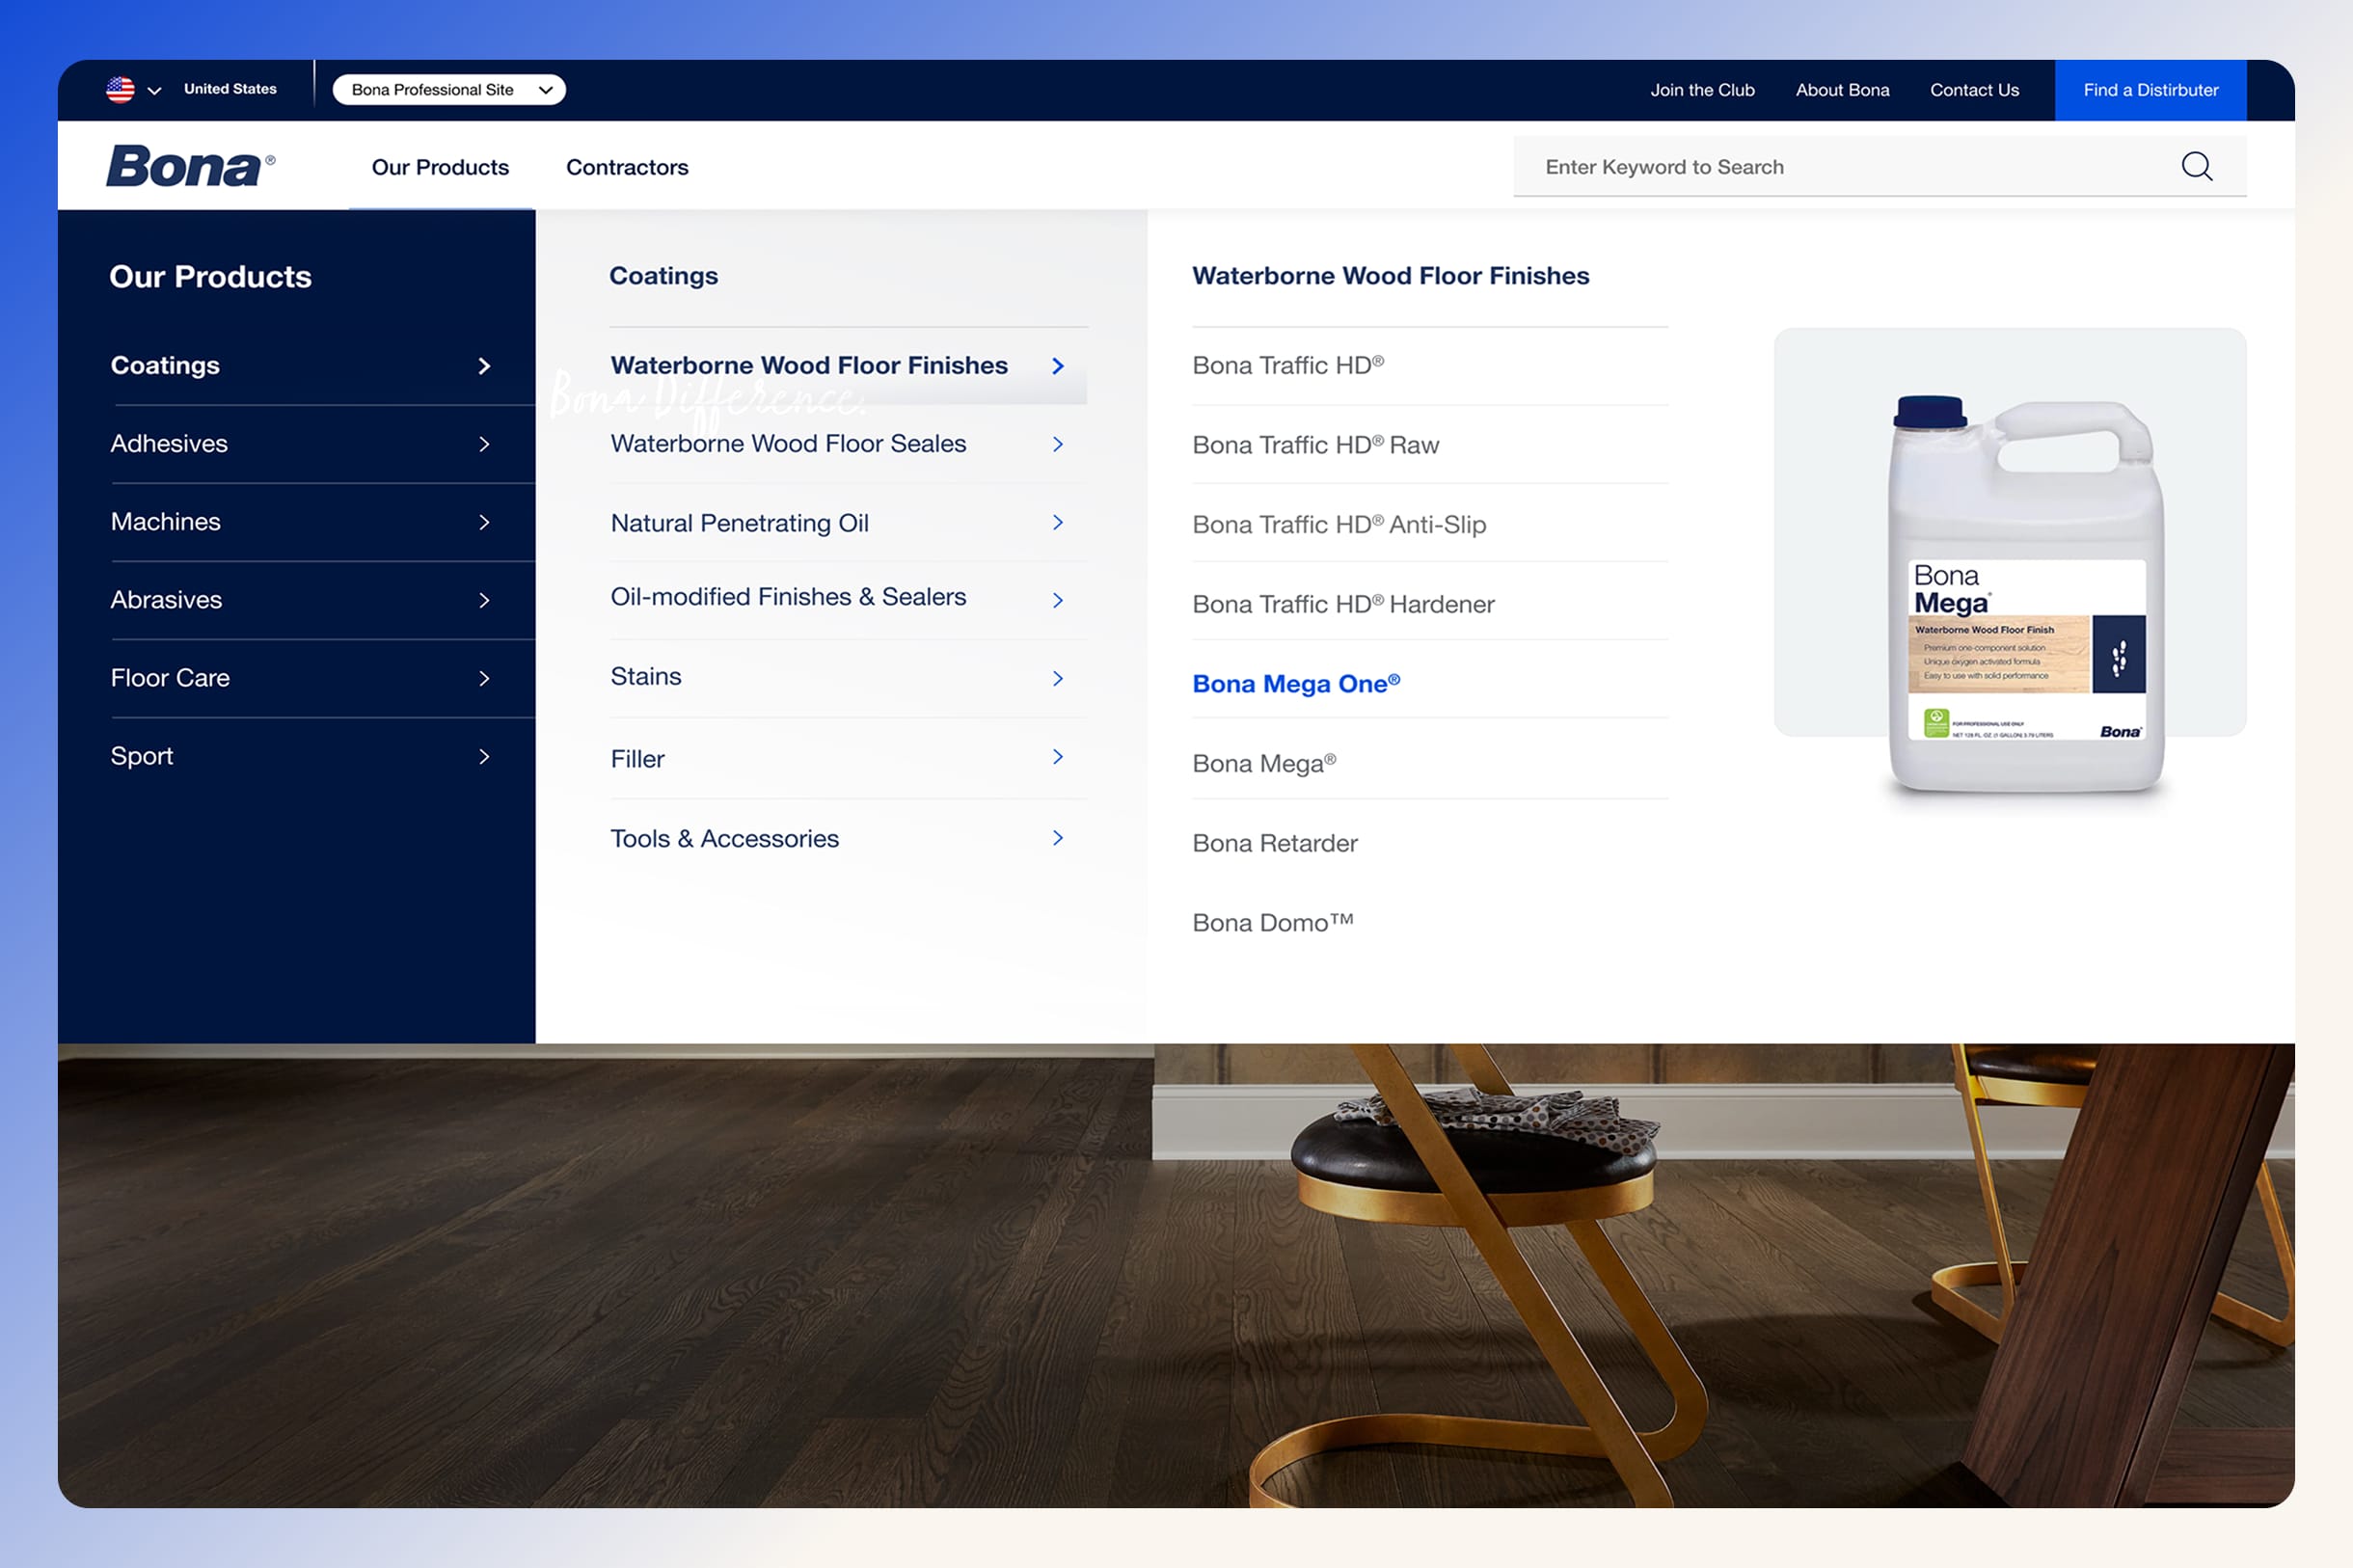Click the Find a Distributer button
This screenshot has height=1568, width=2353.
point(2150,90)
